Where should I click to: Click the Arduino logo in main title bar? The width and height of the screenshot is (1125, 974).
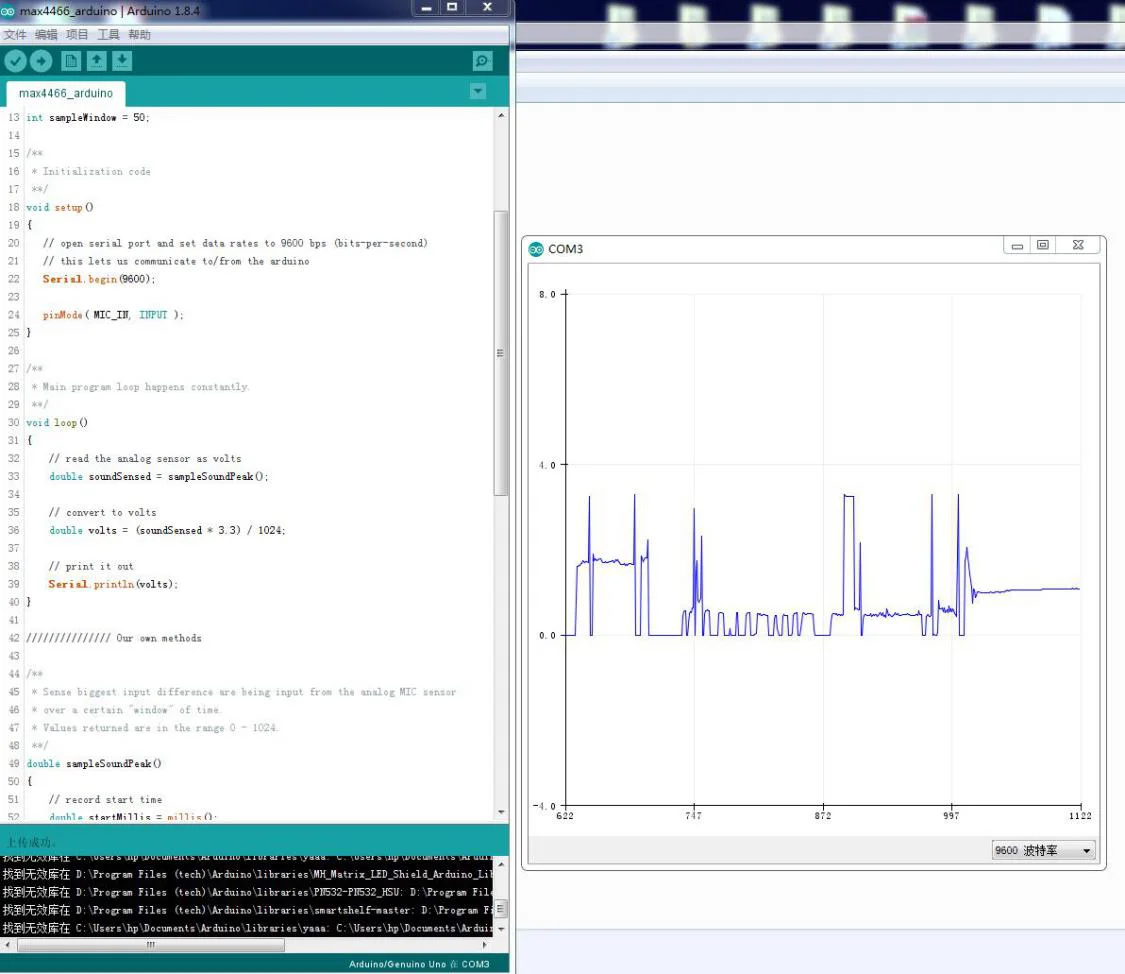point(9,9)
